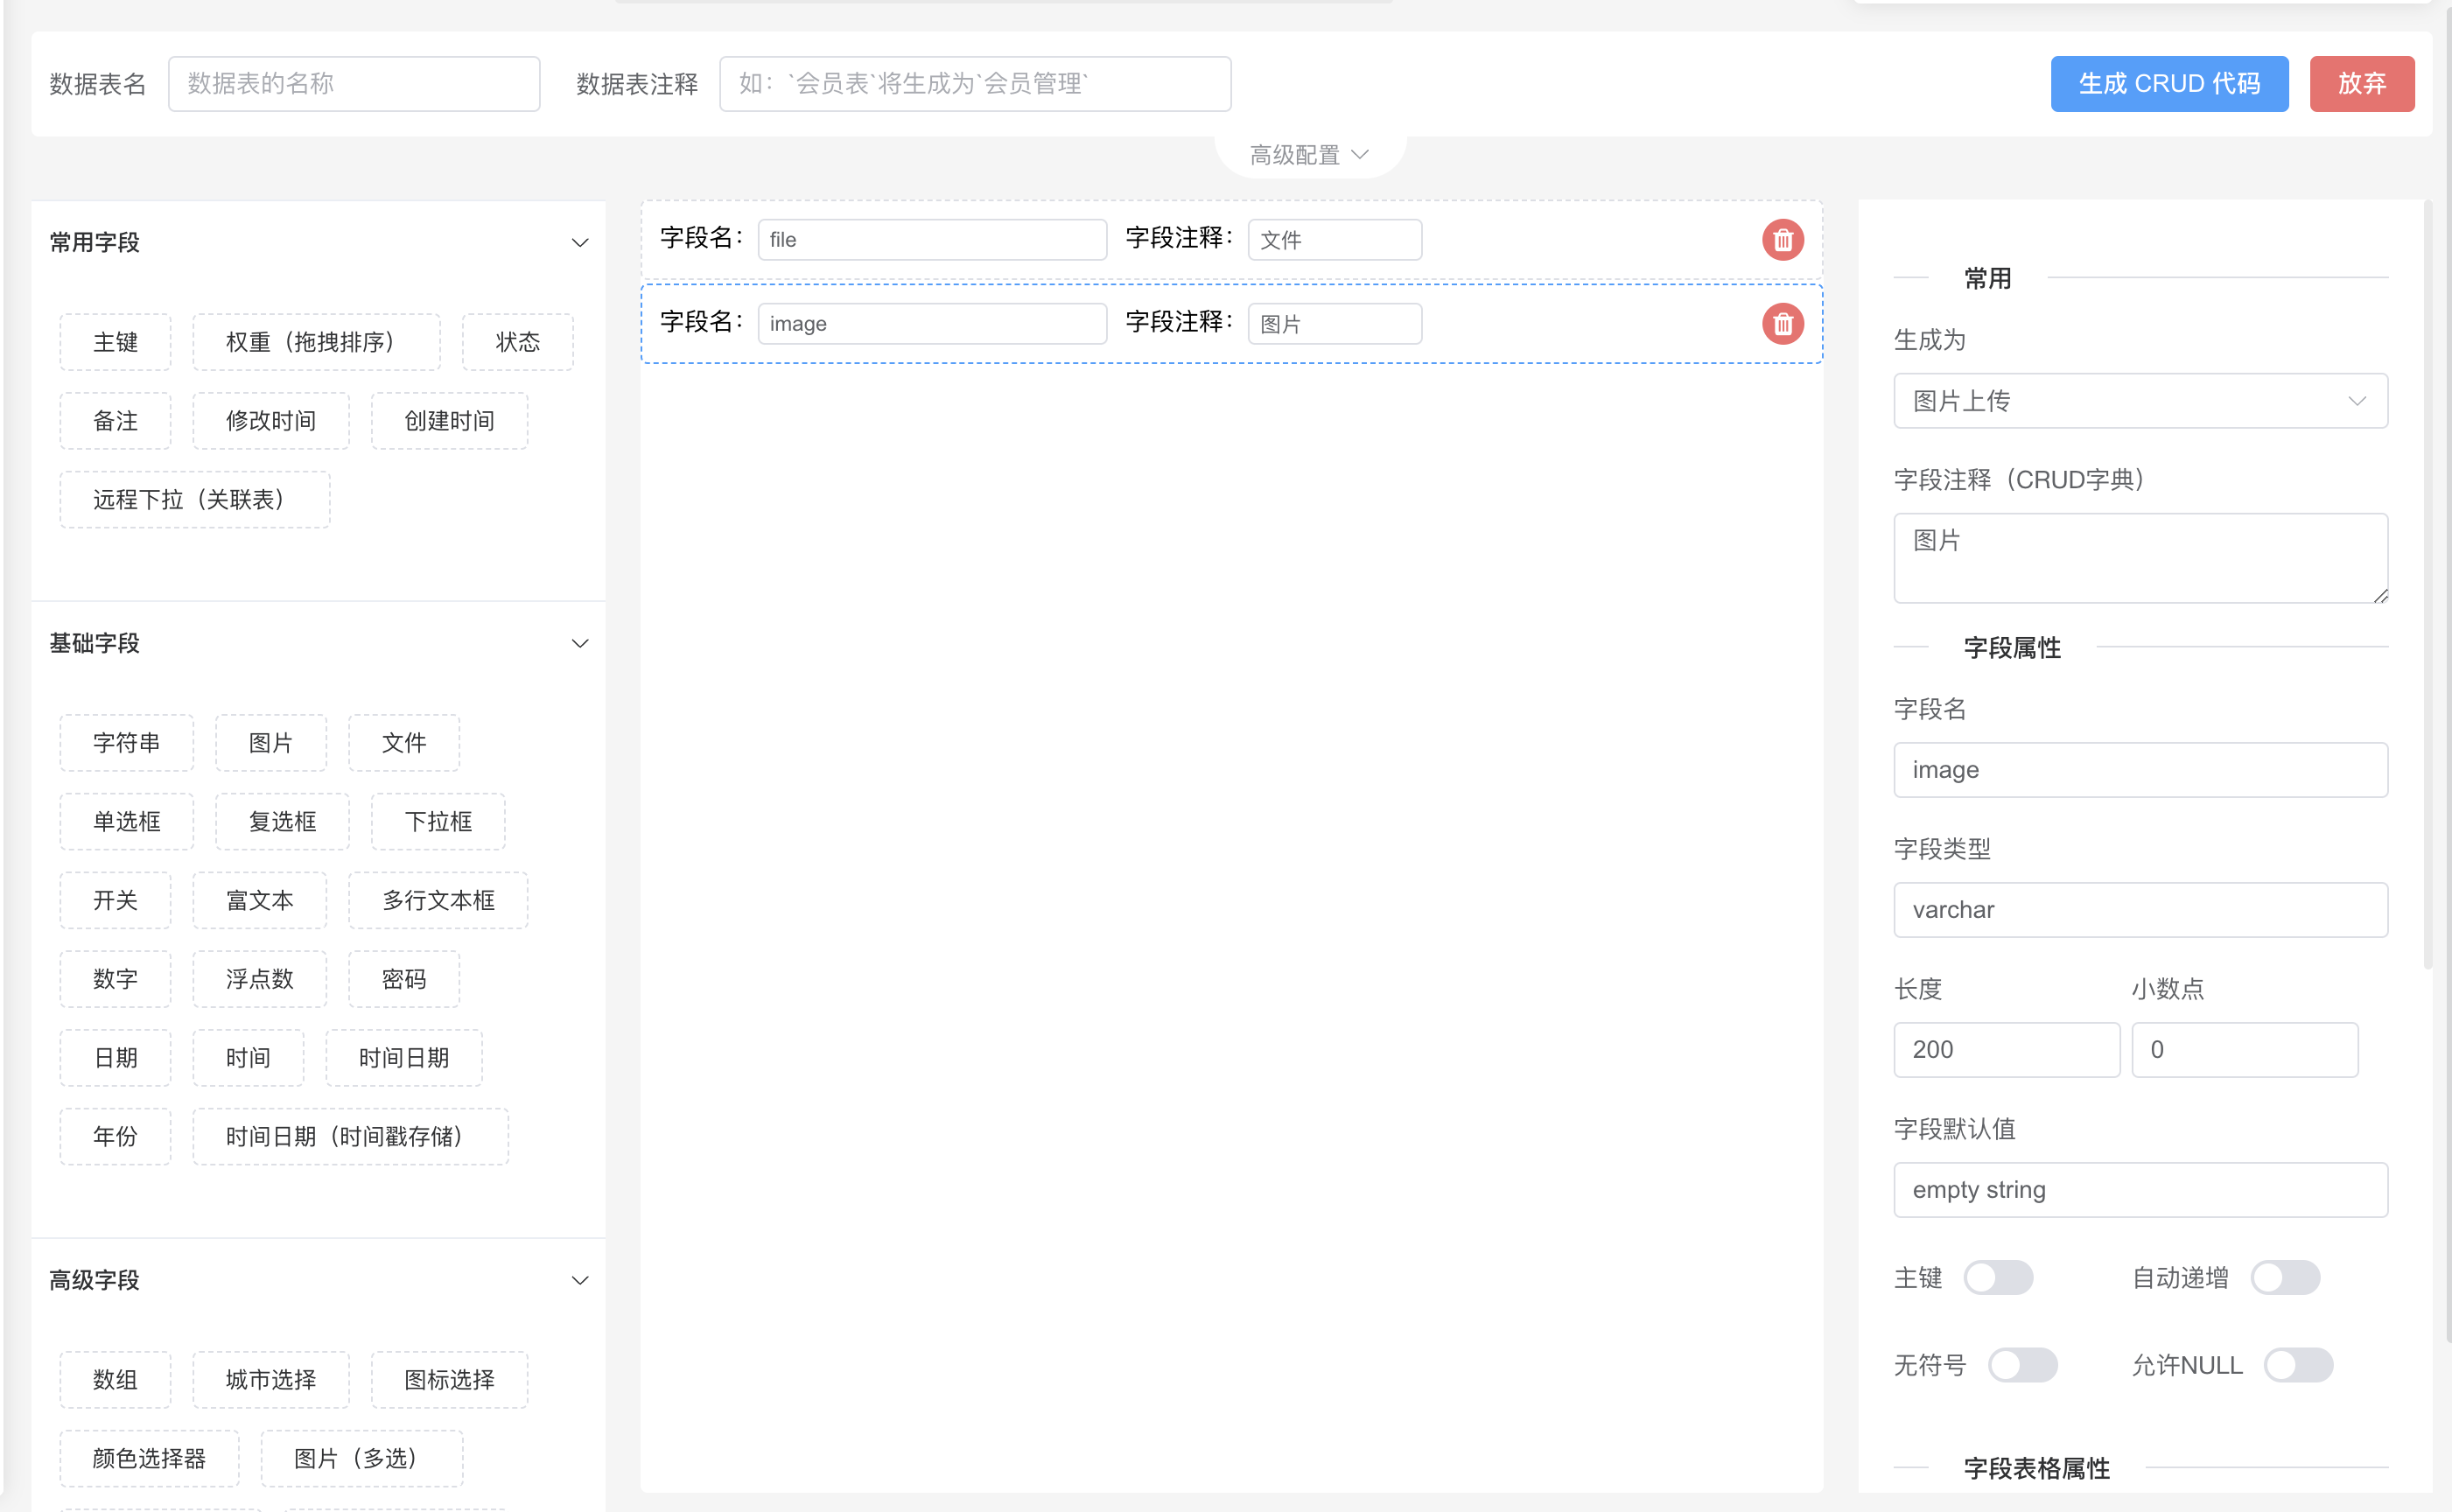Collapse the 高级字段 section
The height and width of the screenshot is (1512, 2452).
(x=579, y=1279)
